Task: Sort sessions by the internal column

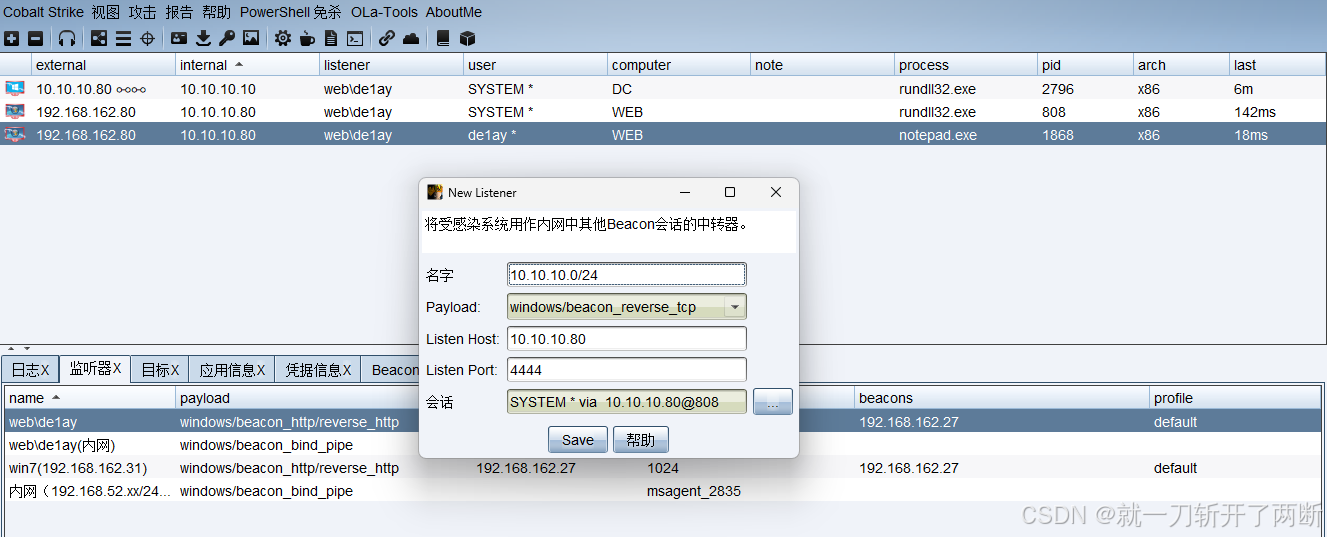Action: pyautogui.click(x=247, y=65)
